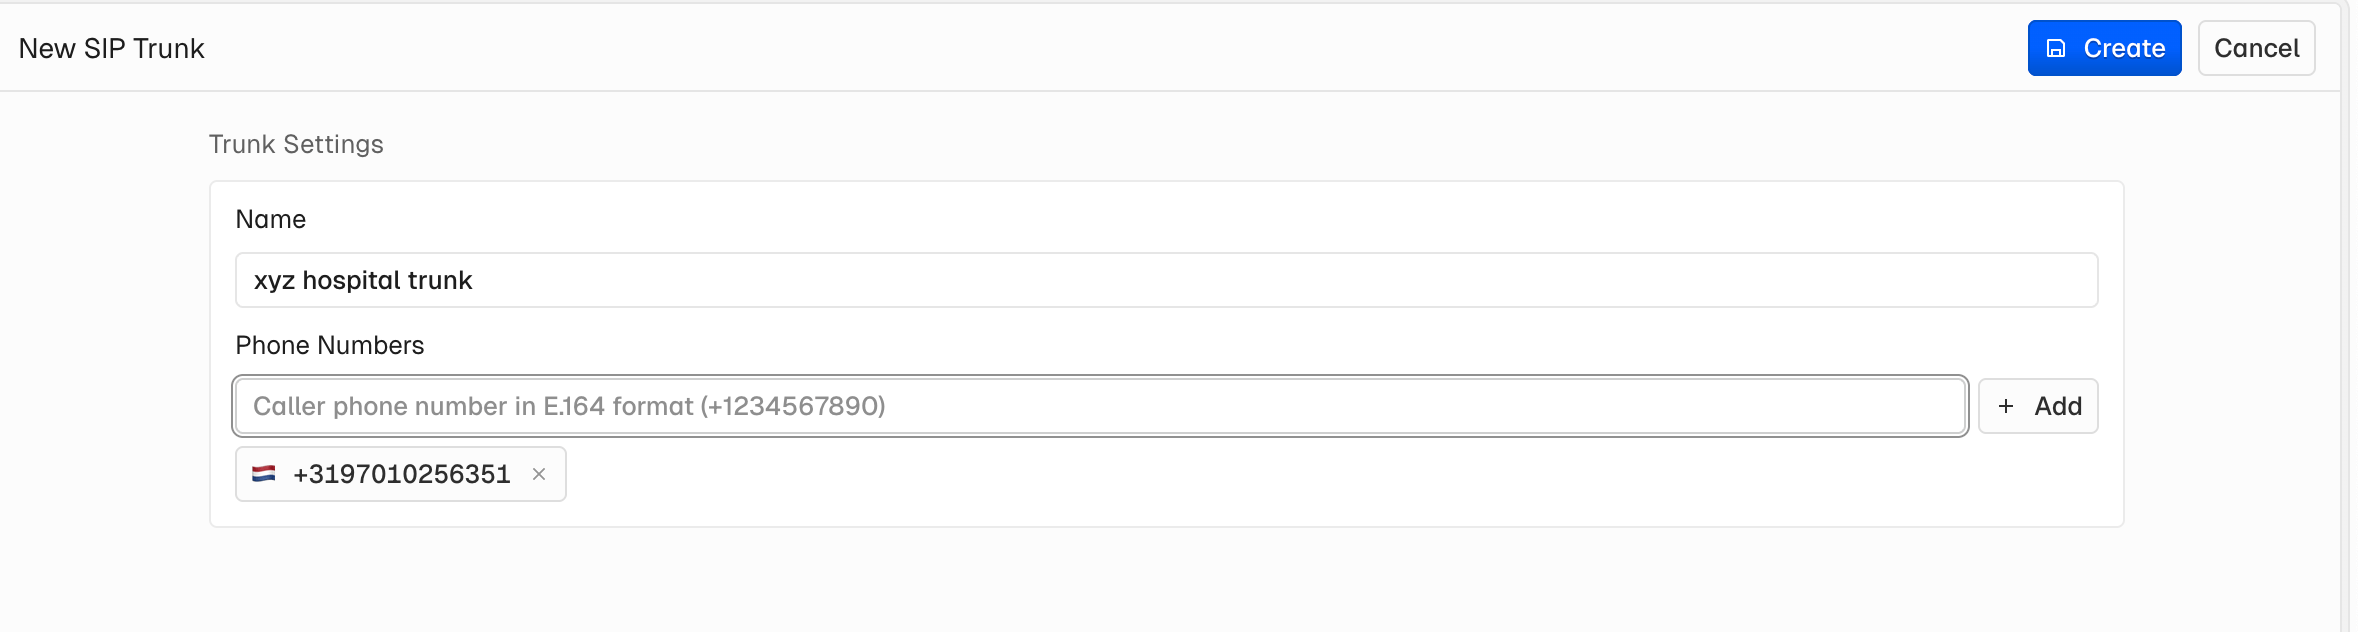Click the Netherlands flag on the phone chip

pyautogui.click(x=264, y=473)
